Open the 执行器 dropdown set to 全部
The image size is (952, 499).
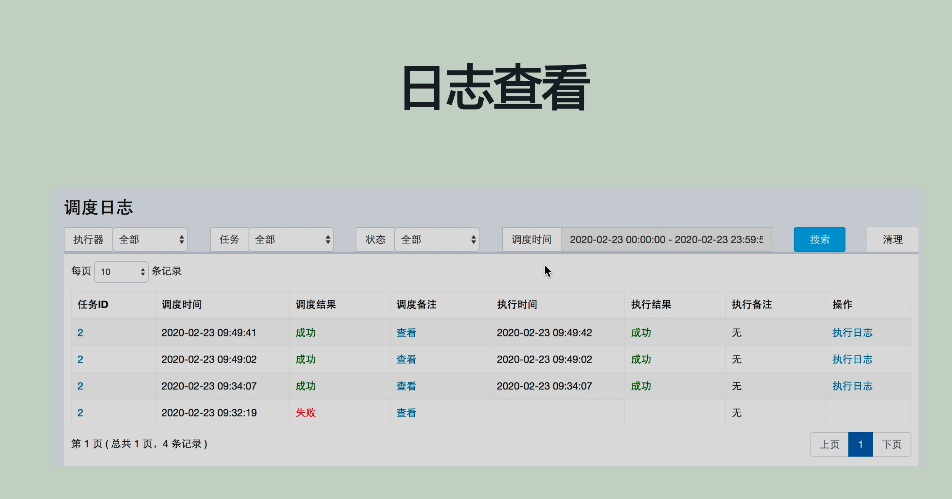click(x=150, y=240)
